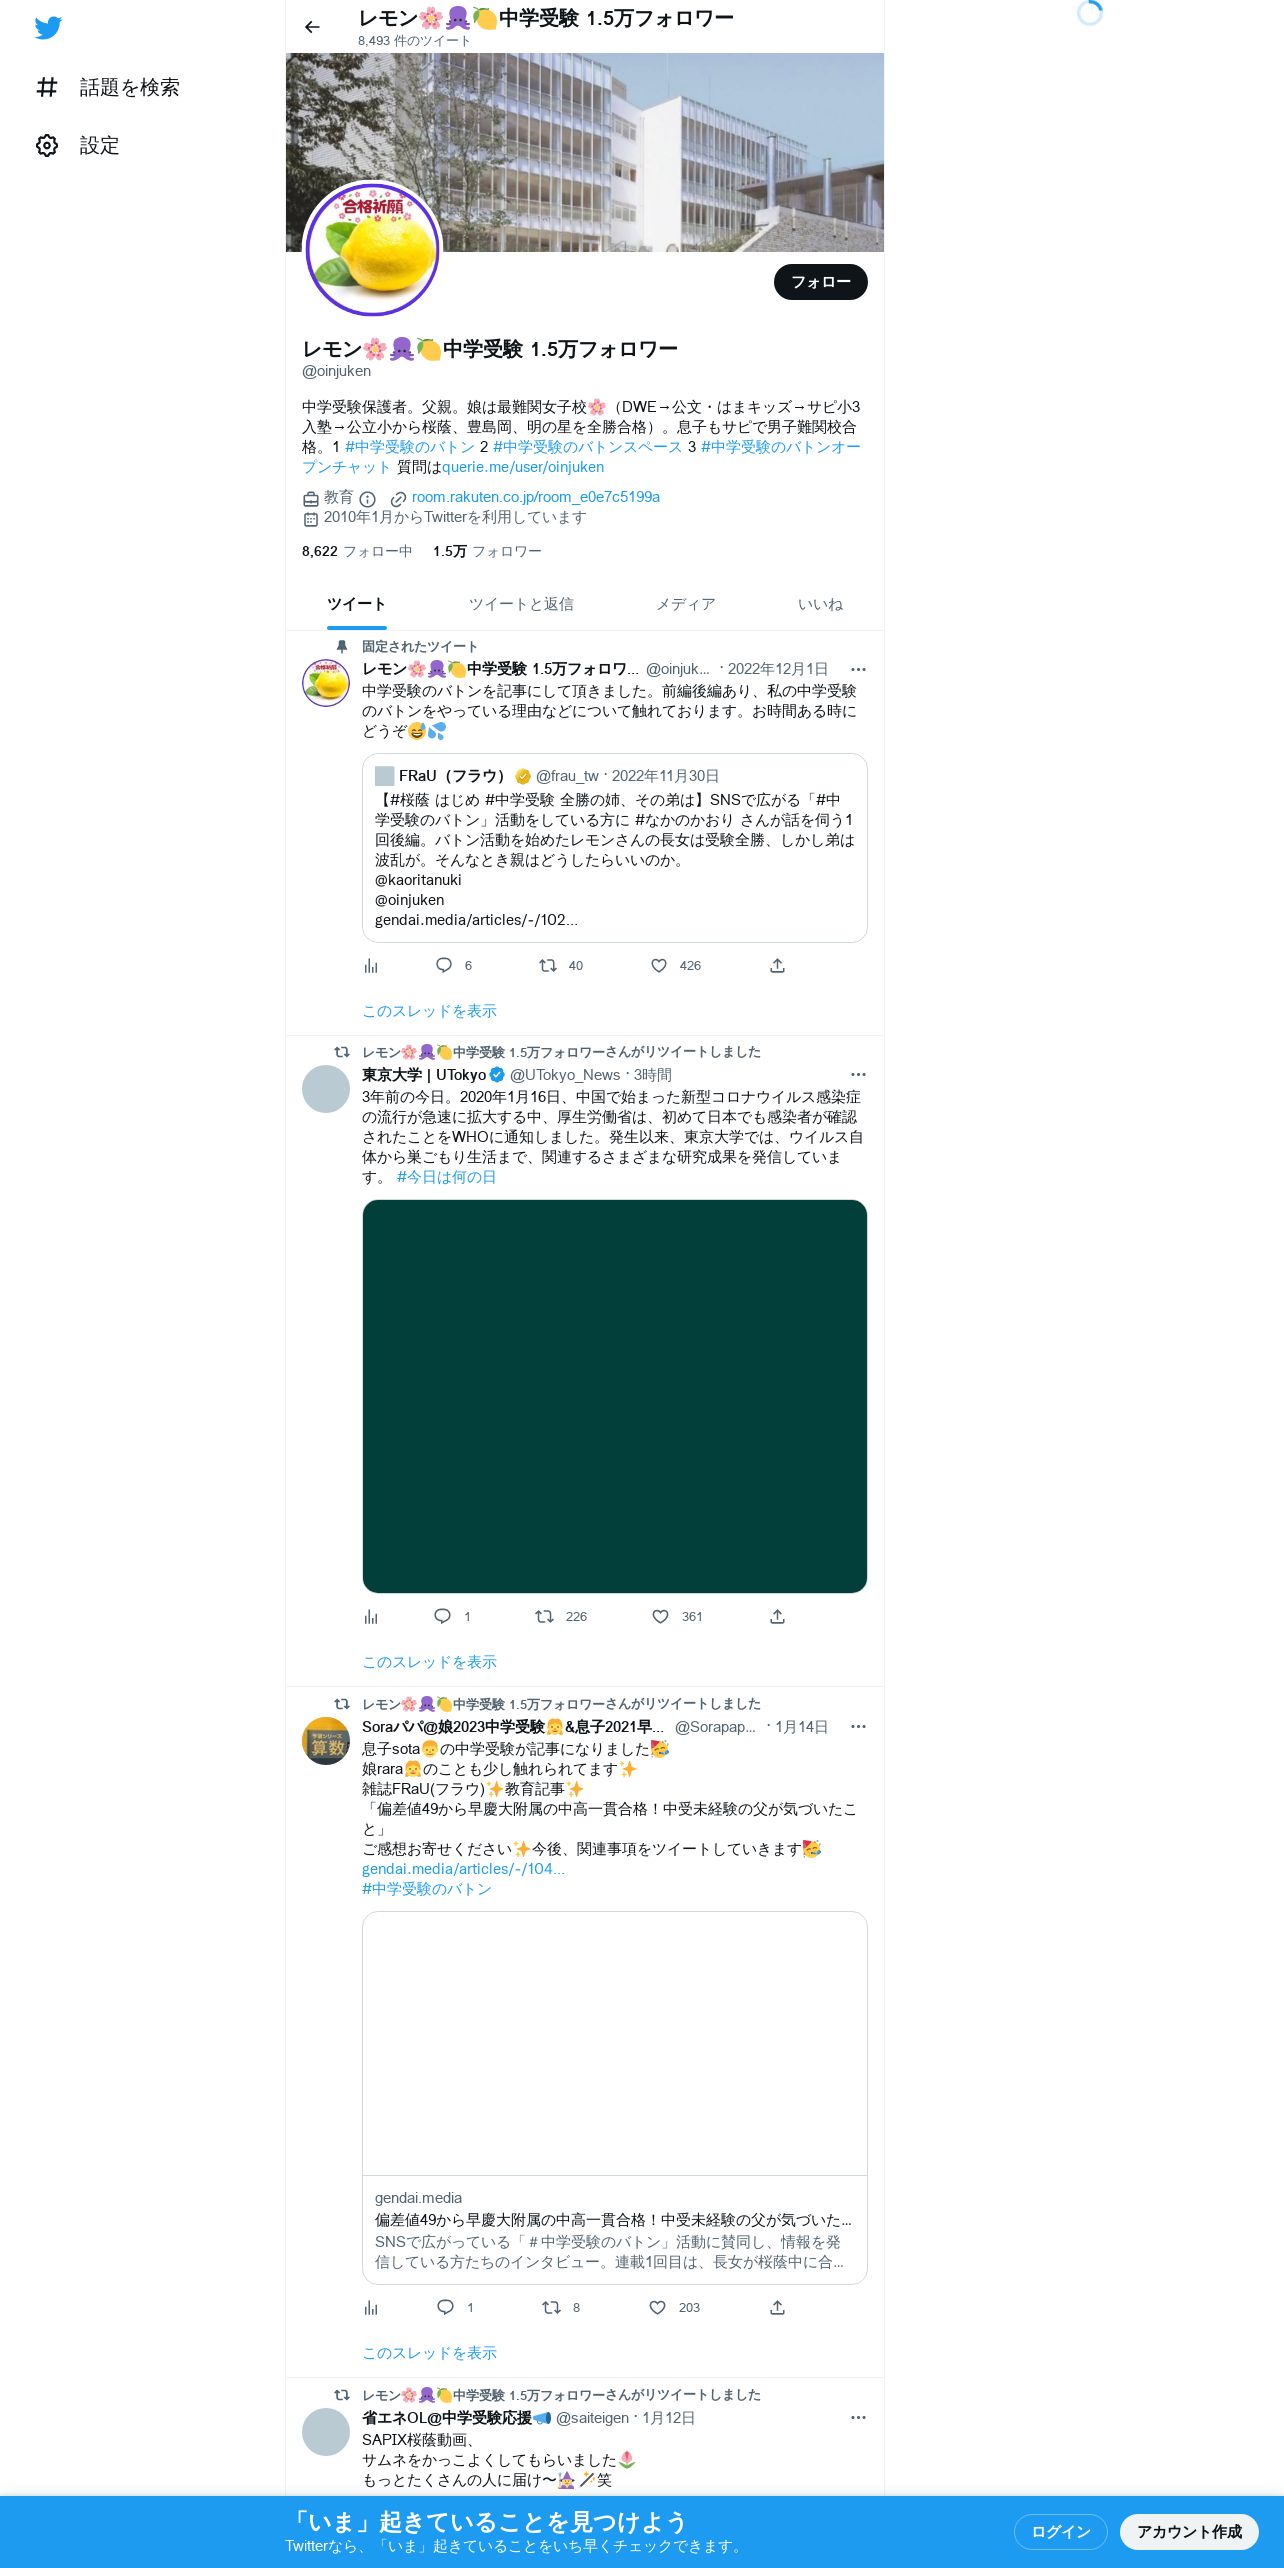Click the 1.5万 フォロワー count
Viewport: 1284px width, 2568px height.
pos(487,552)
